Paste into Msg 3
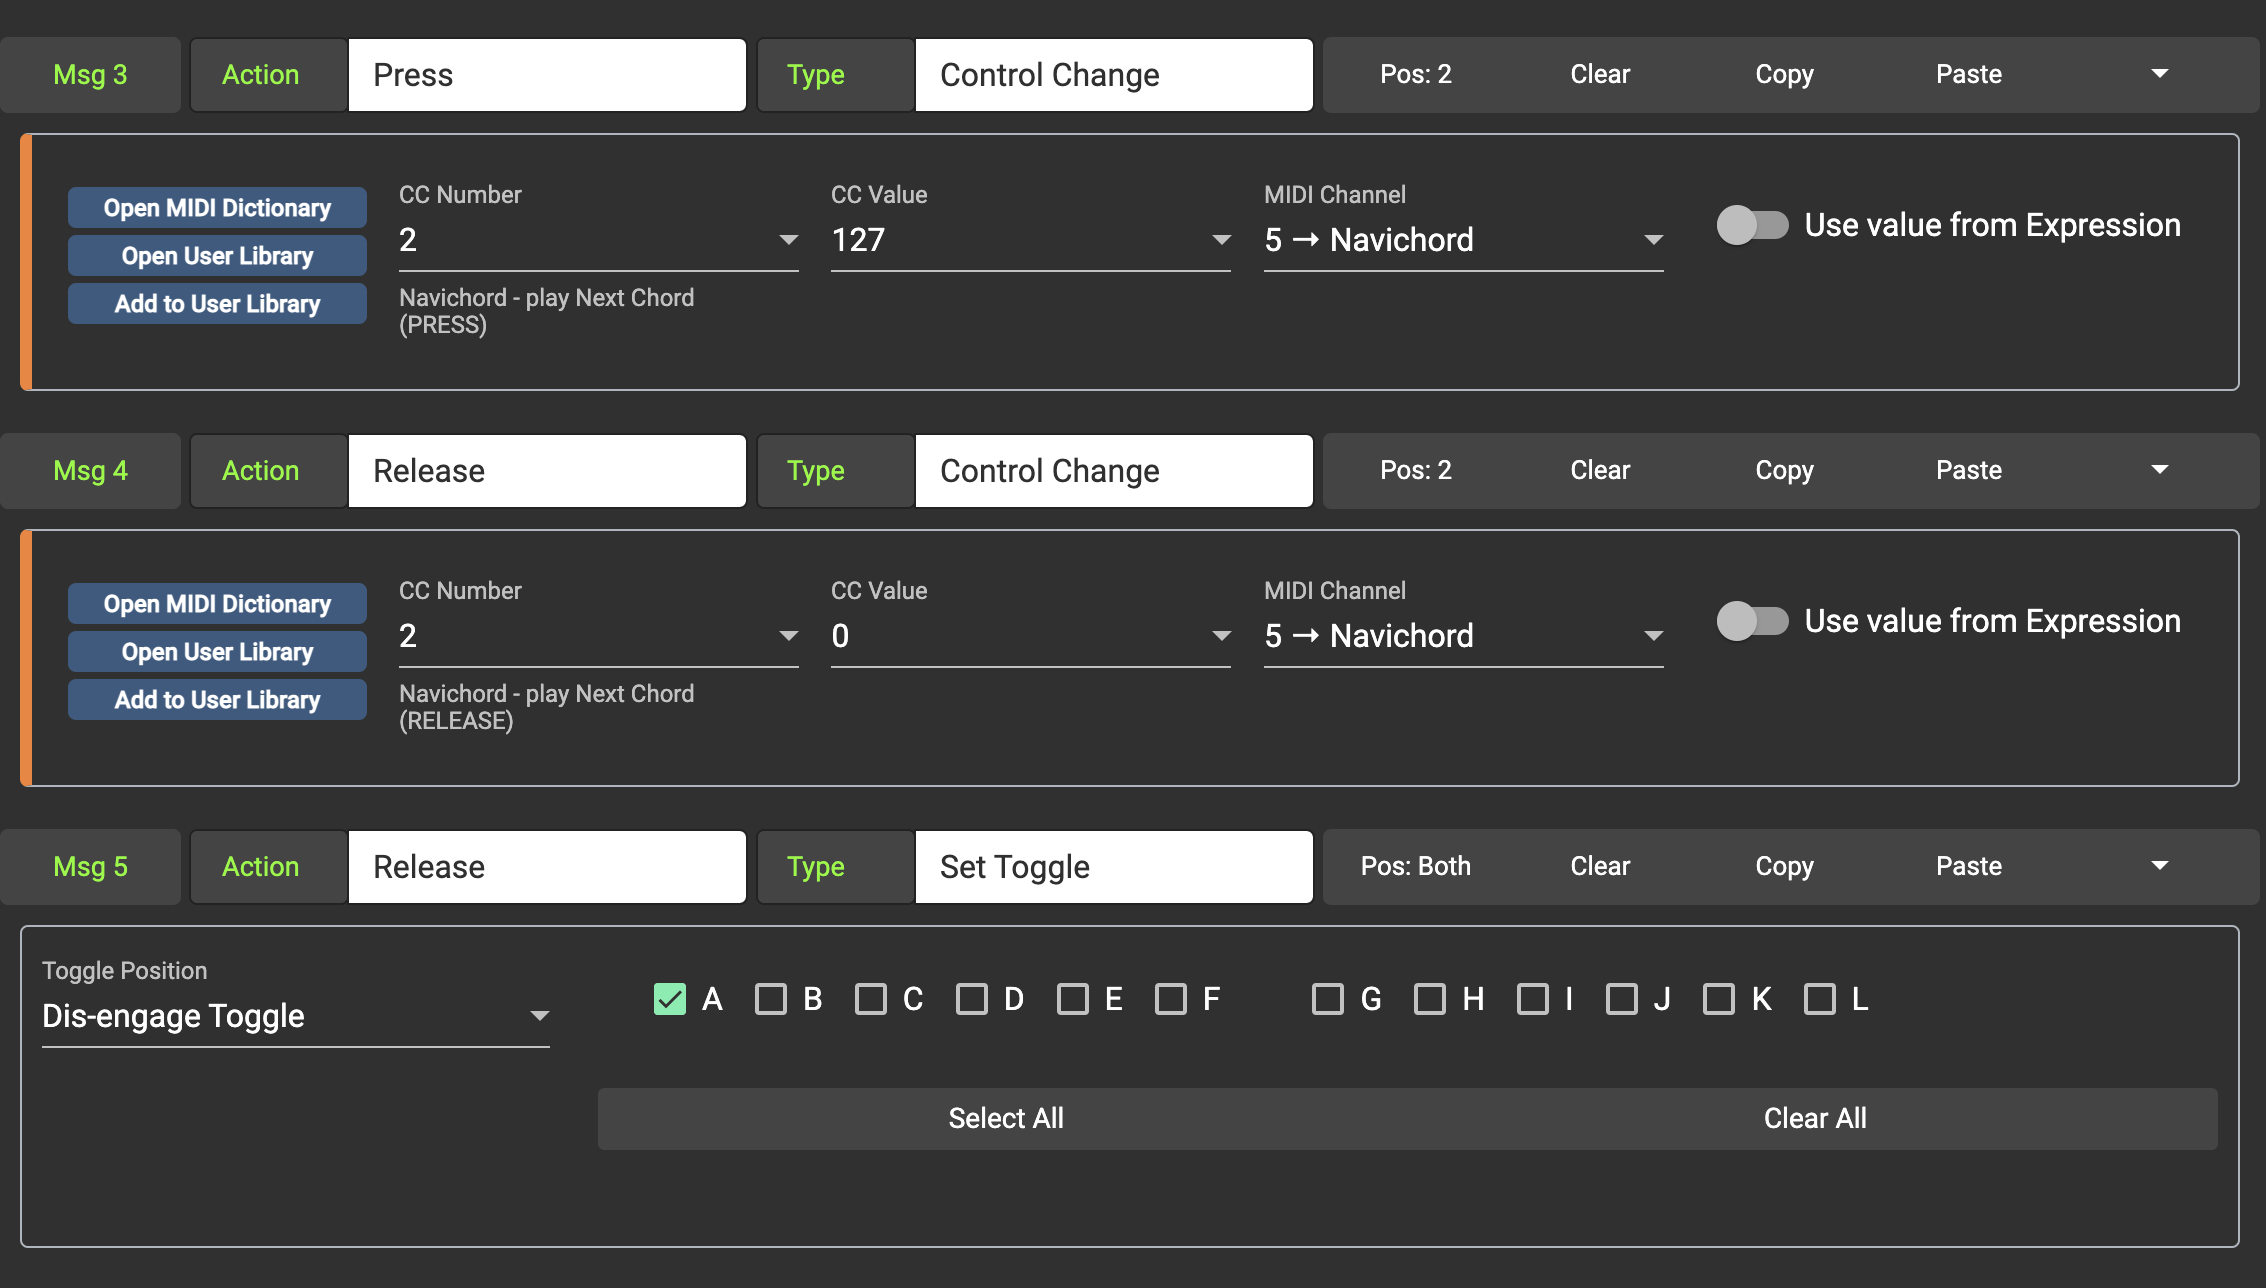The image size is (2266, 1288). (1968, 74)
